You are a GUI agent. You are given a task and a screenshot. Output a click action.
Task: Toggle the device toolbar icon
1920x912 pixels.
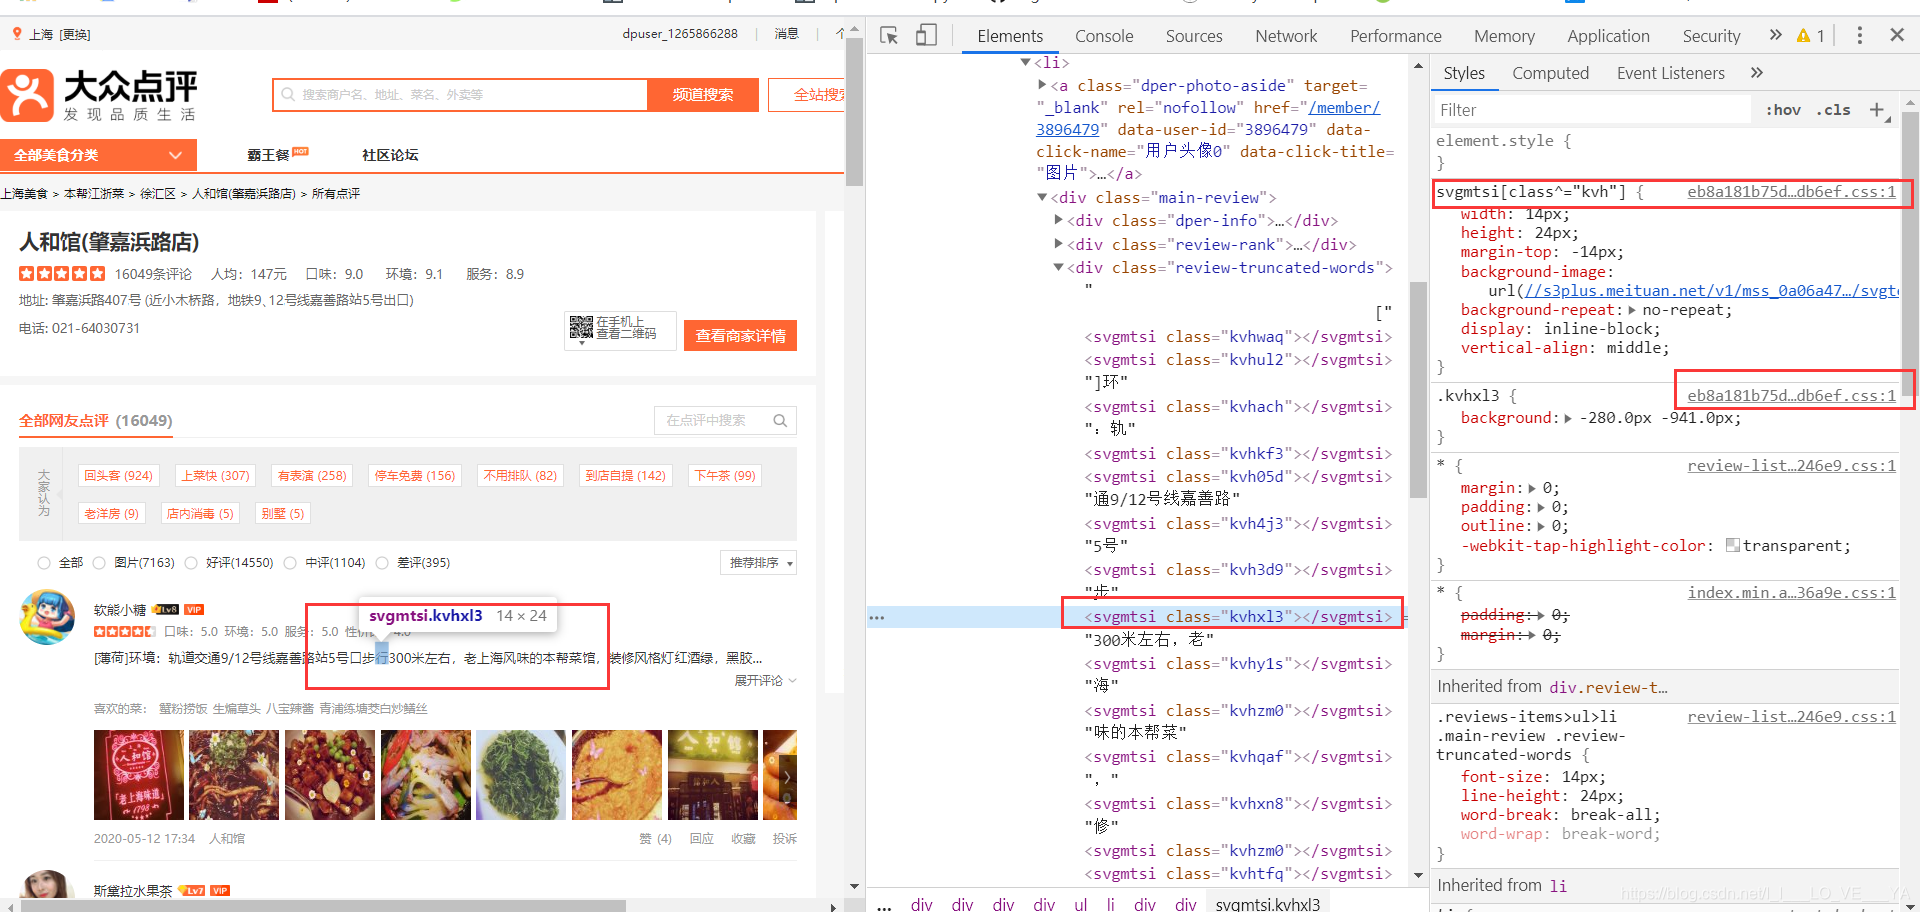[926, 36]
